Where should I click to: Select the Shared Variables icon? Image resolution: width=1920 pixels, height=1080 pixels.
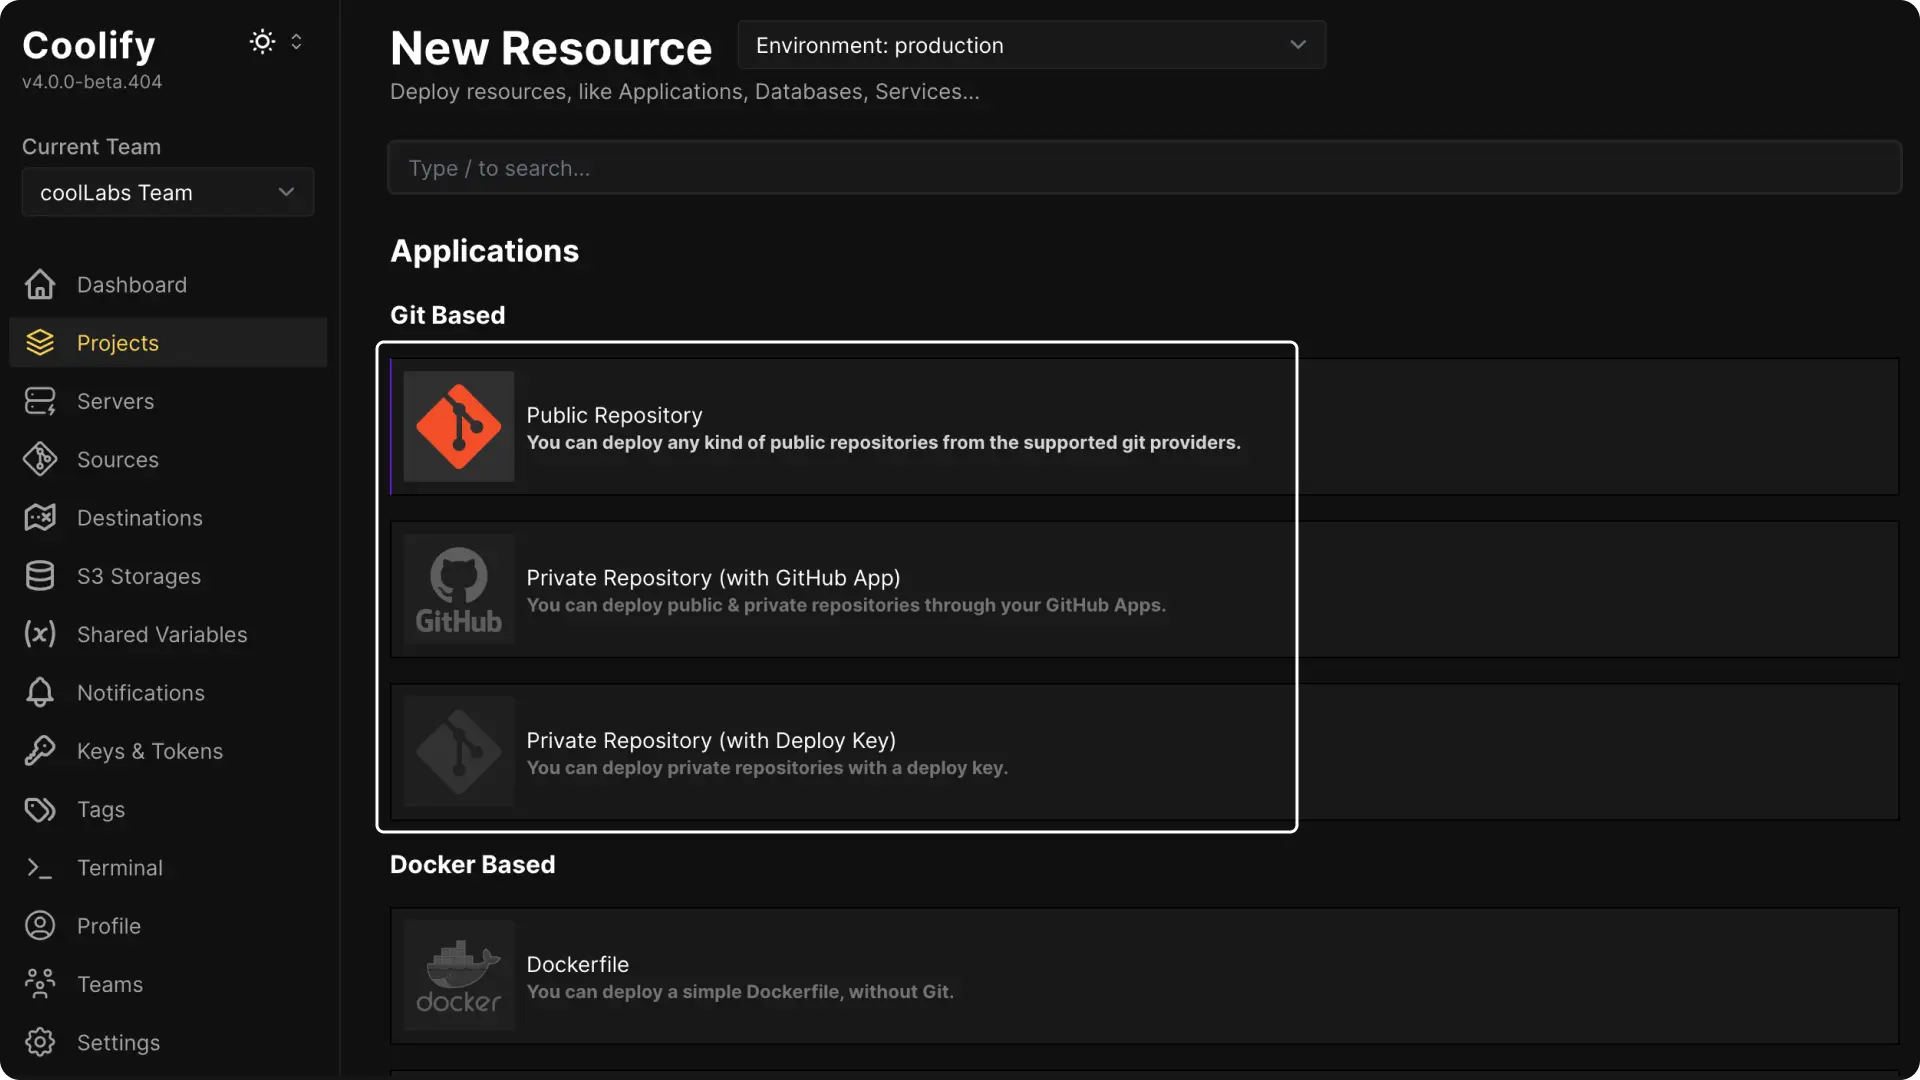click(39, 634)
